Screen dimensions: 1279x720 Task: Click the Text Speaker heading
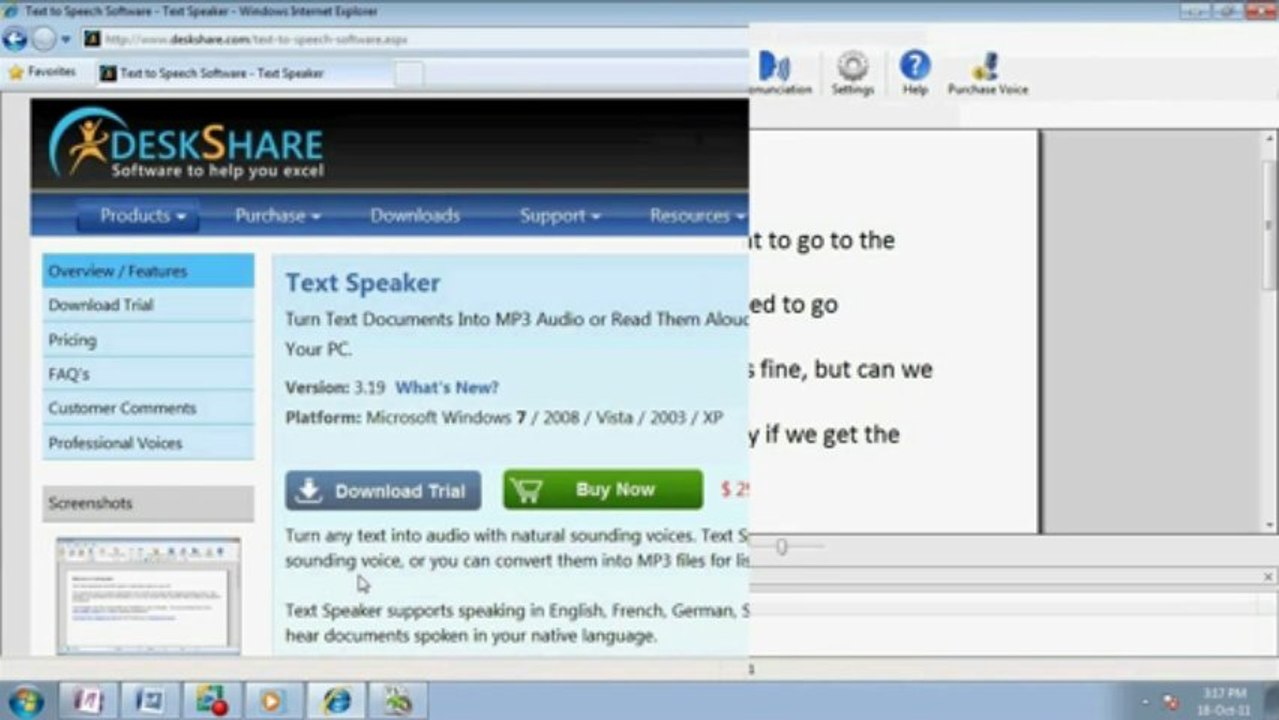pyautogui.click(x=362, y=282)
